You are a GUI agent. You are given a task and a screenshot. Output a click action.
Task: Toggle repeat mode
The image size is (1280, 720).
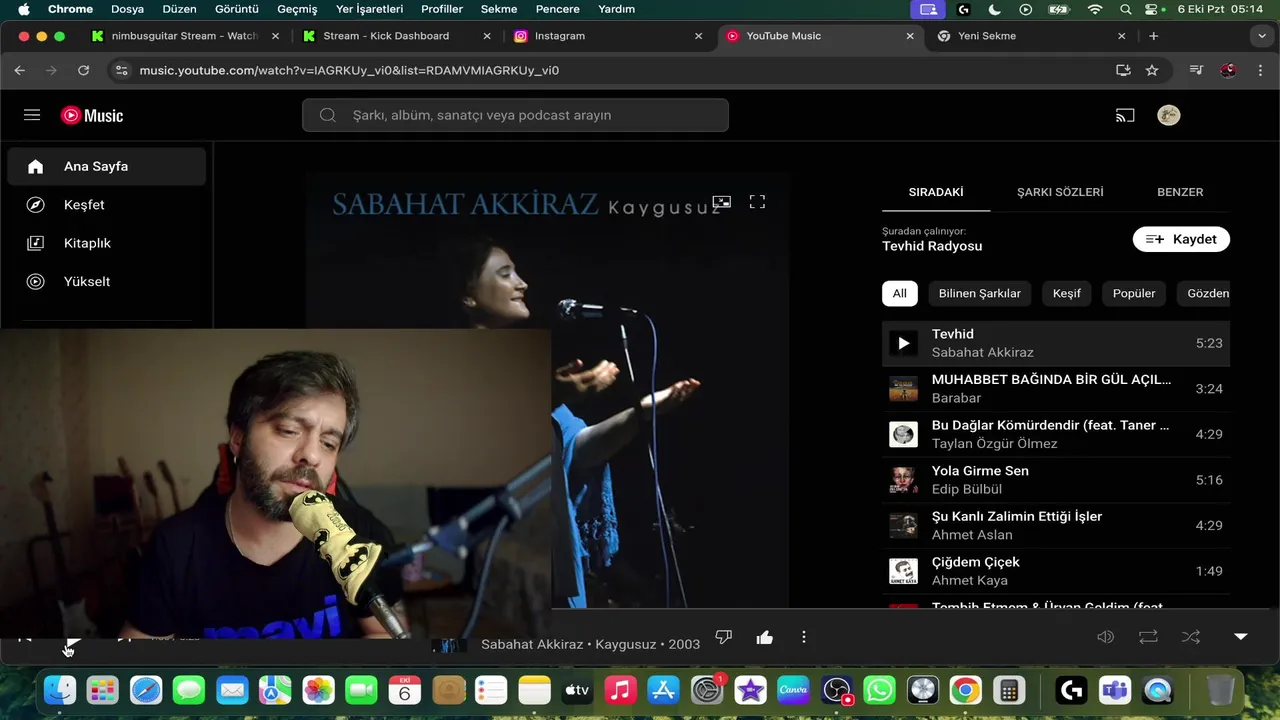[x=1148, y=637]
